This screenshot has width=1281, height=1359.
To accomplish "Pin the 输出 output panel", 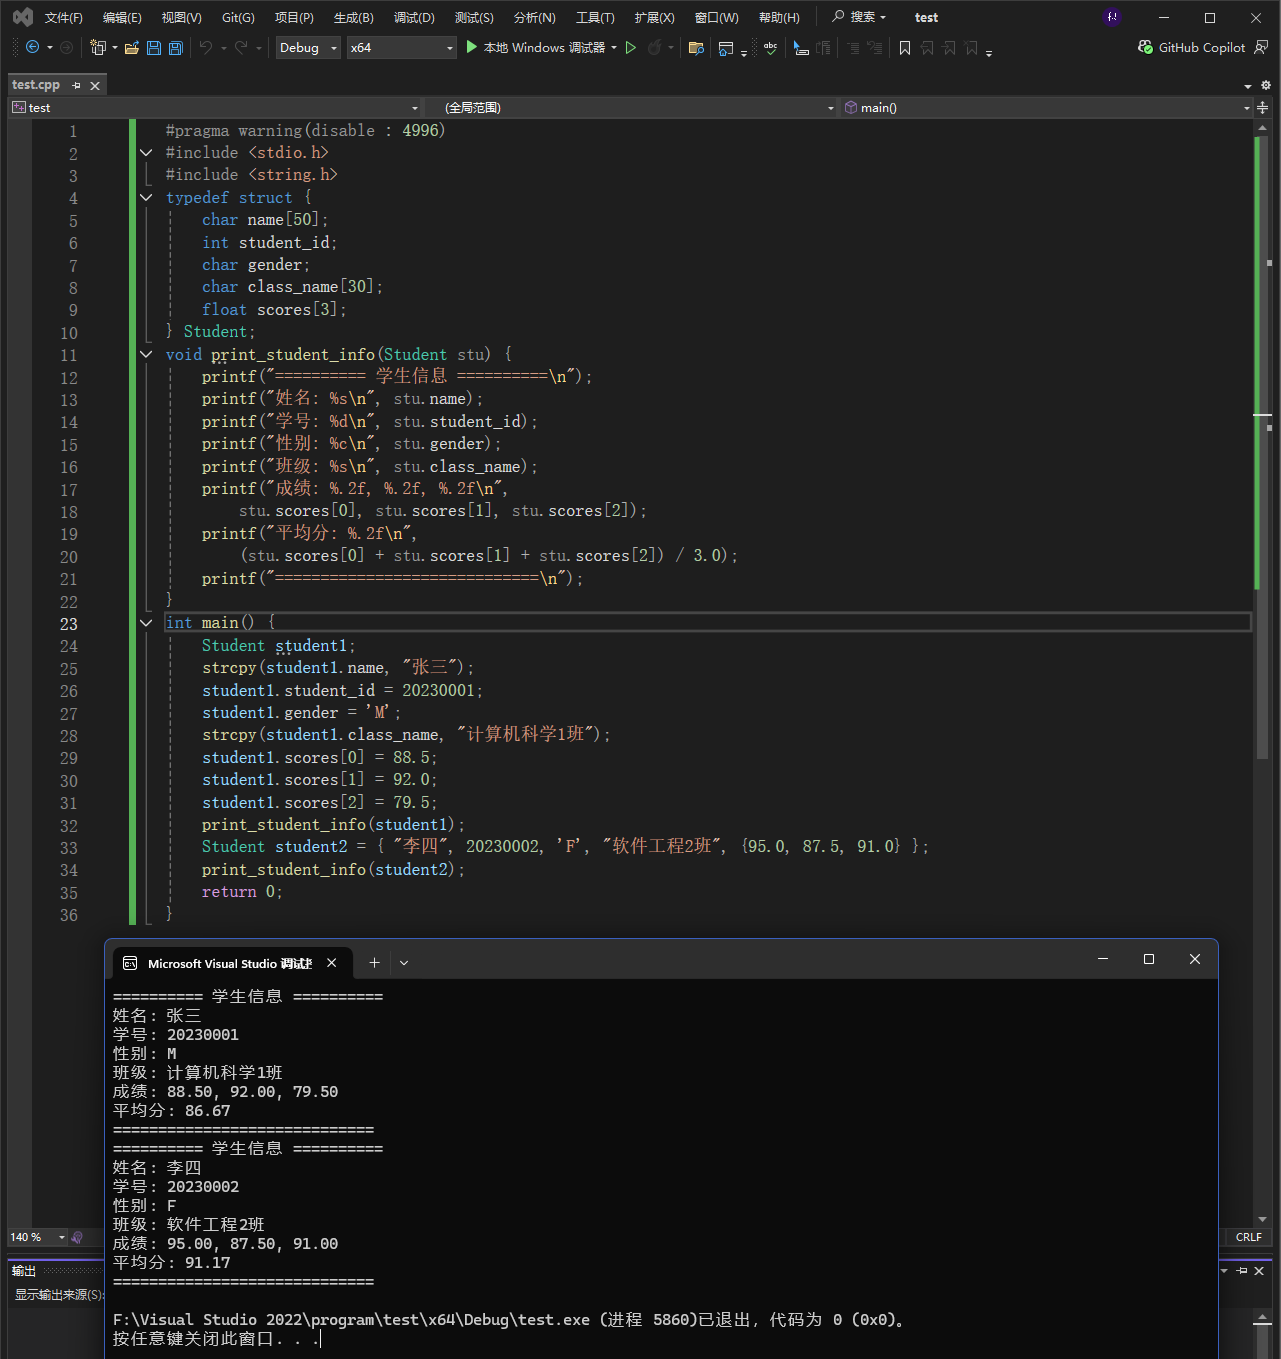I will 1242,1271.
